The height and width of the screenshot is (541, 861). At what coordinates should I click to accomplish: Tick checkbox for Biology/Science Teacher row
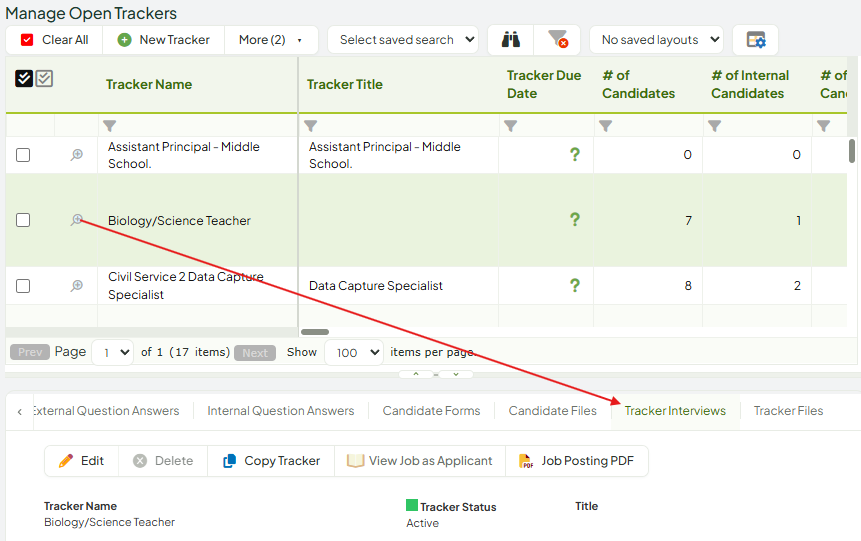[x=23, y=220]
